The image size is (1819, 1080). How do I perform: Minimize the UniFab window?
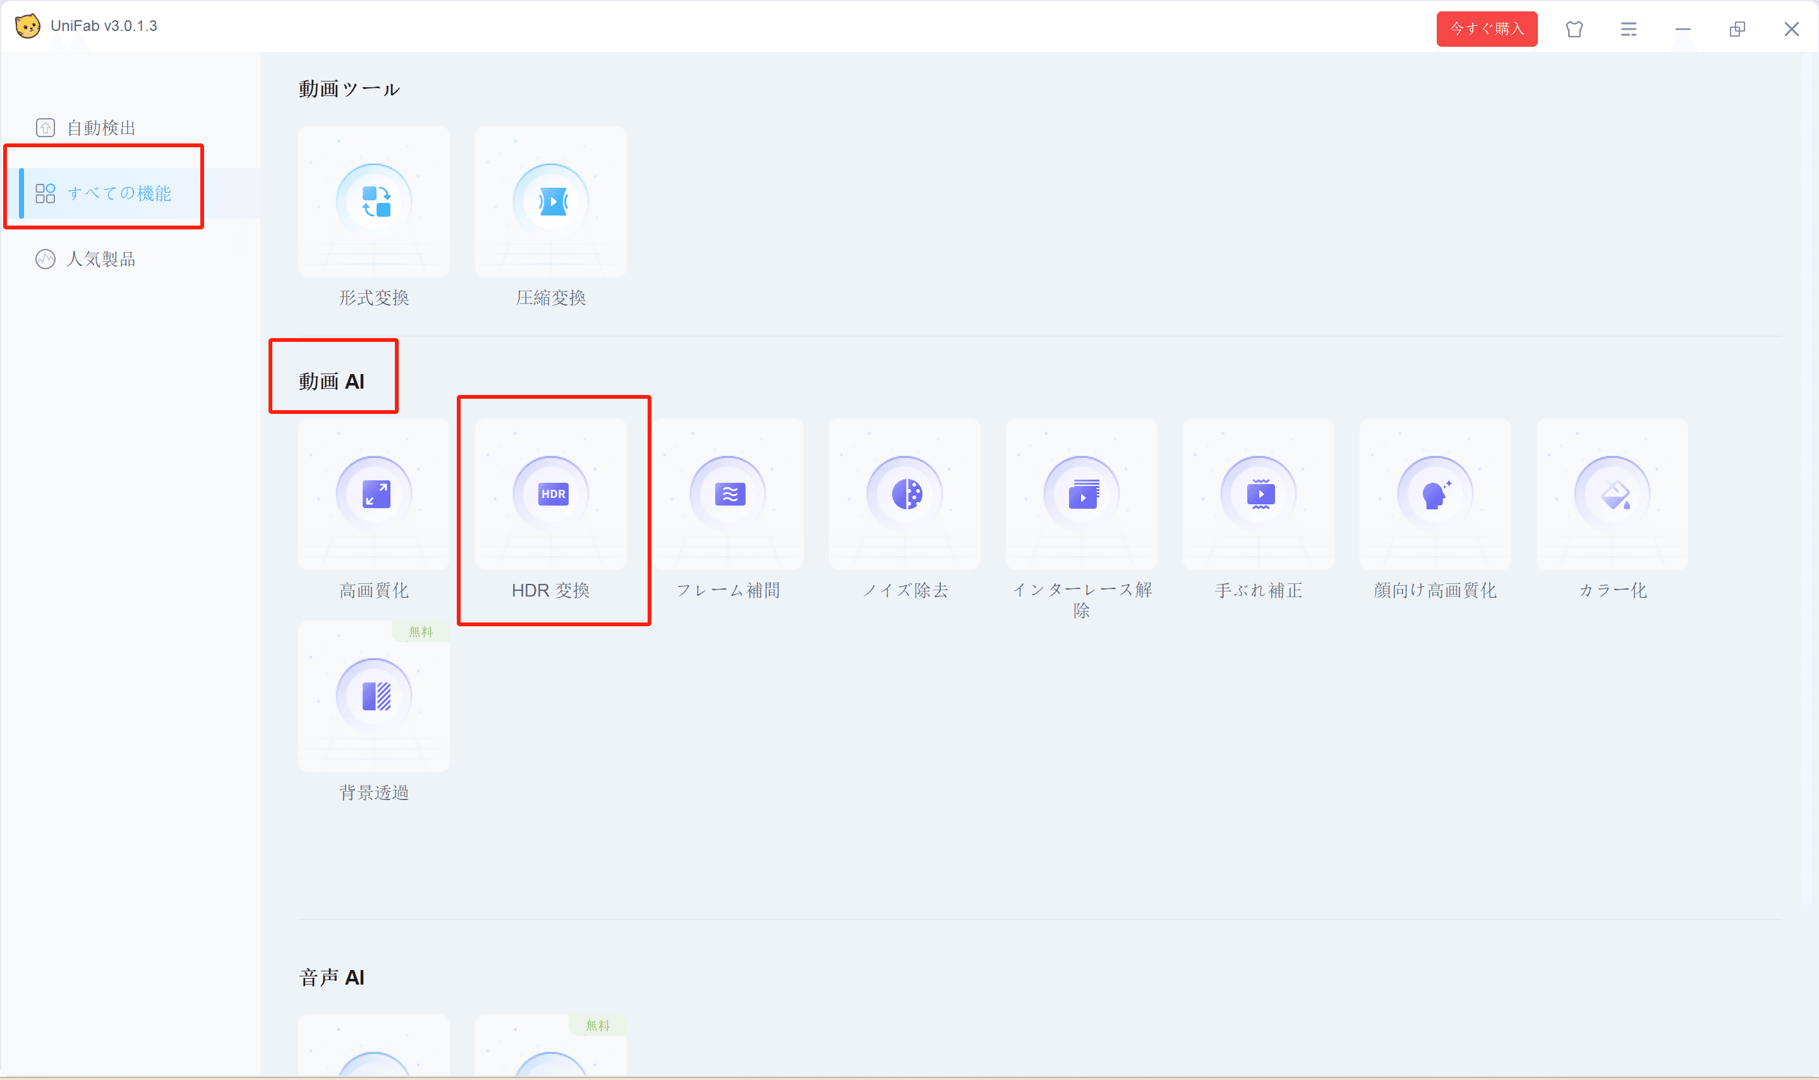pos(1683,29)
